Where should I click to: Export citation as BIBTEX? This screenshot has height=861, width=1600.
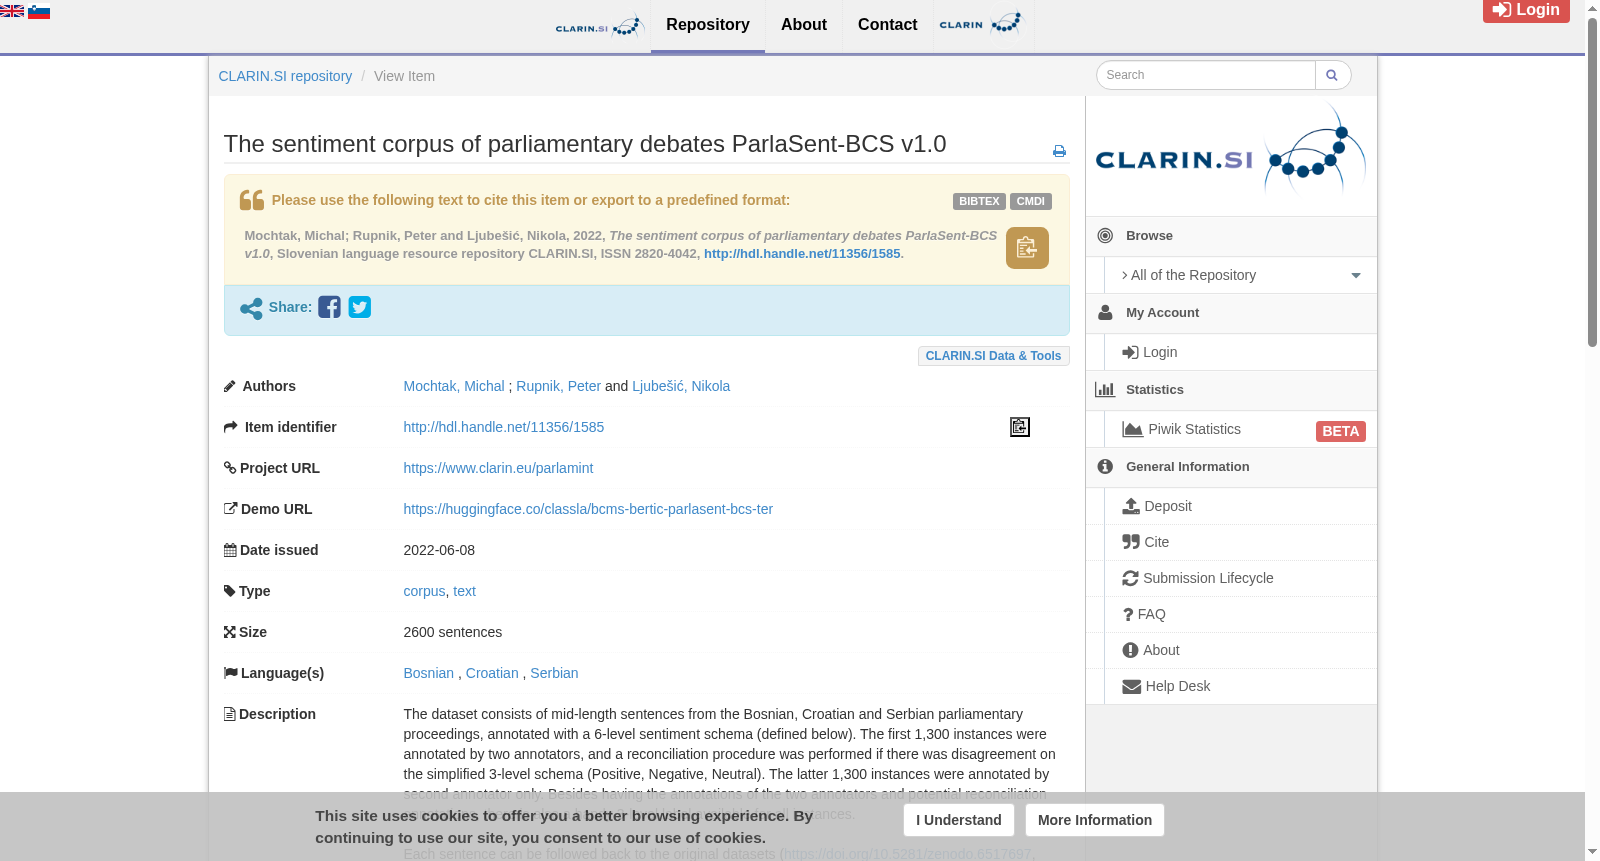point(979,201)
